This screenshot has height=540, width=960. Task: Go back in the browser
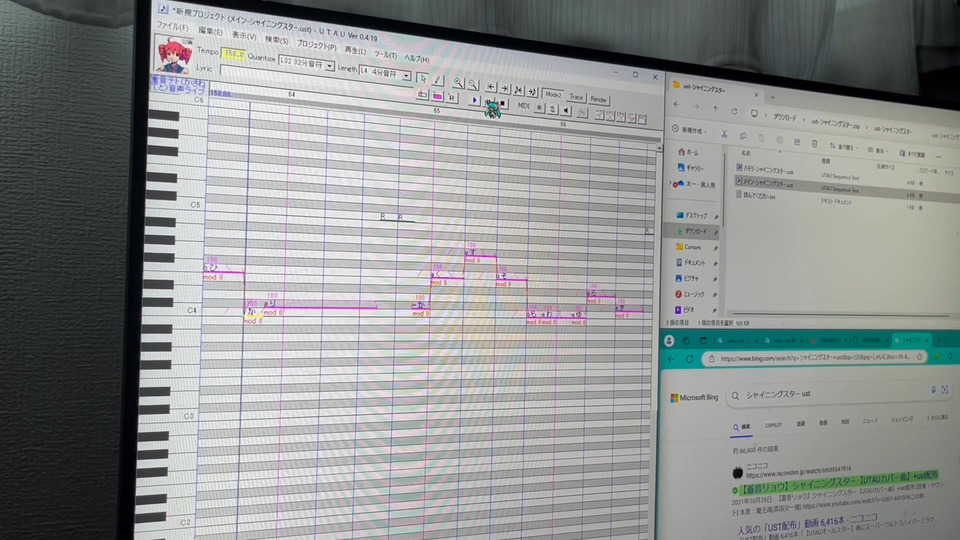click(671, 359)
